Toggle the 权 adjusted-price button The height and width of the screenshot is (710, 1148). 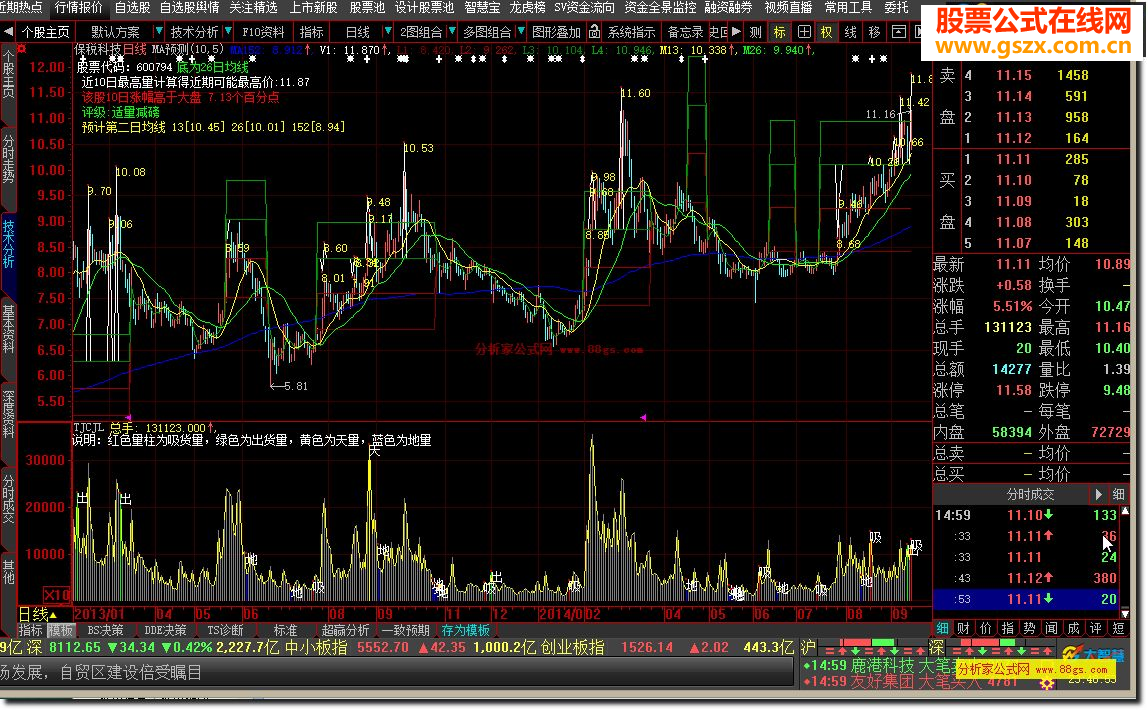click(x=827, y=32)
